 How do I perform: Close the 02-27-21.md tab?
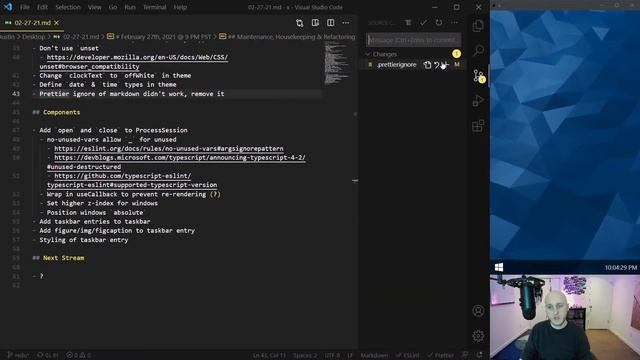tap(57, 23)
